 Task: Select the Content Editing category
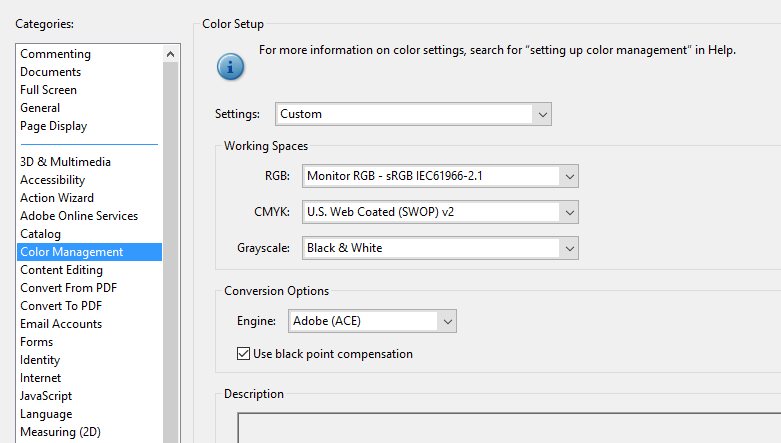pos(61,270)
